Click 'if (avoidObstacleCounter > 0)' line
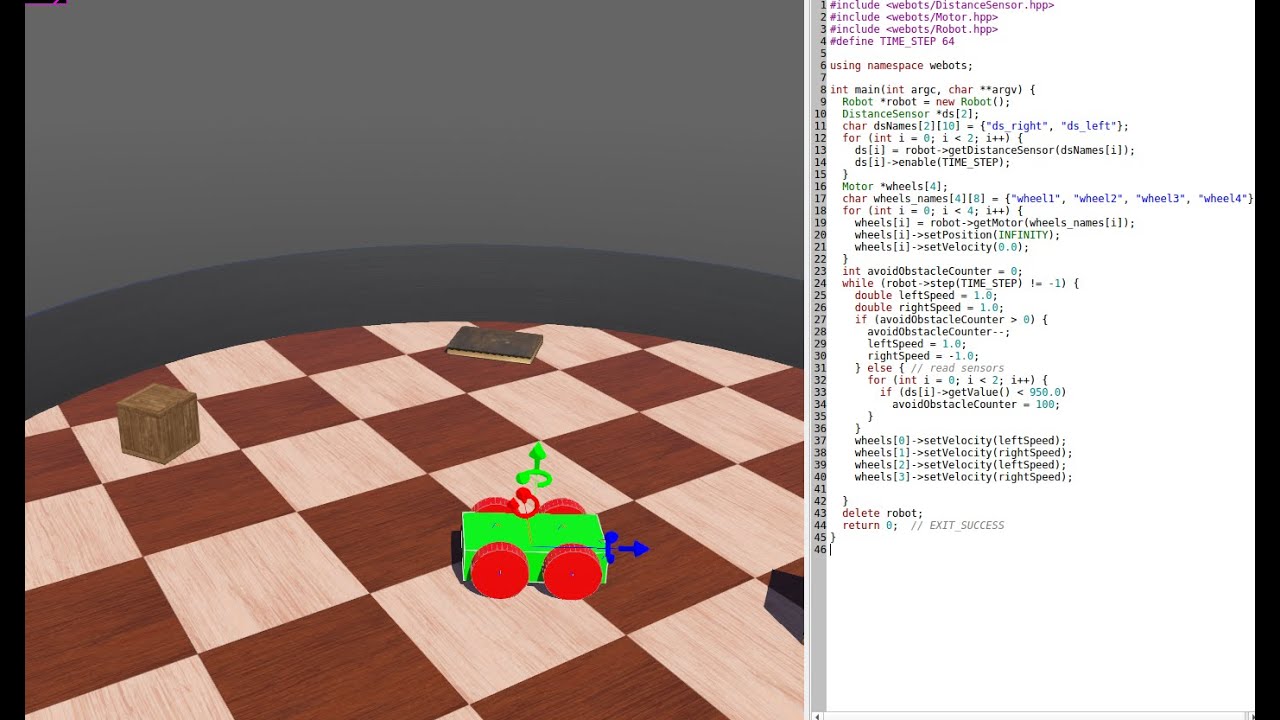The height and width of the screenshot is (720, 1280). click(951, 318)
